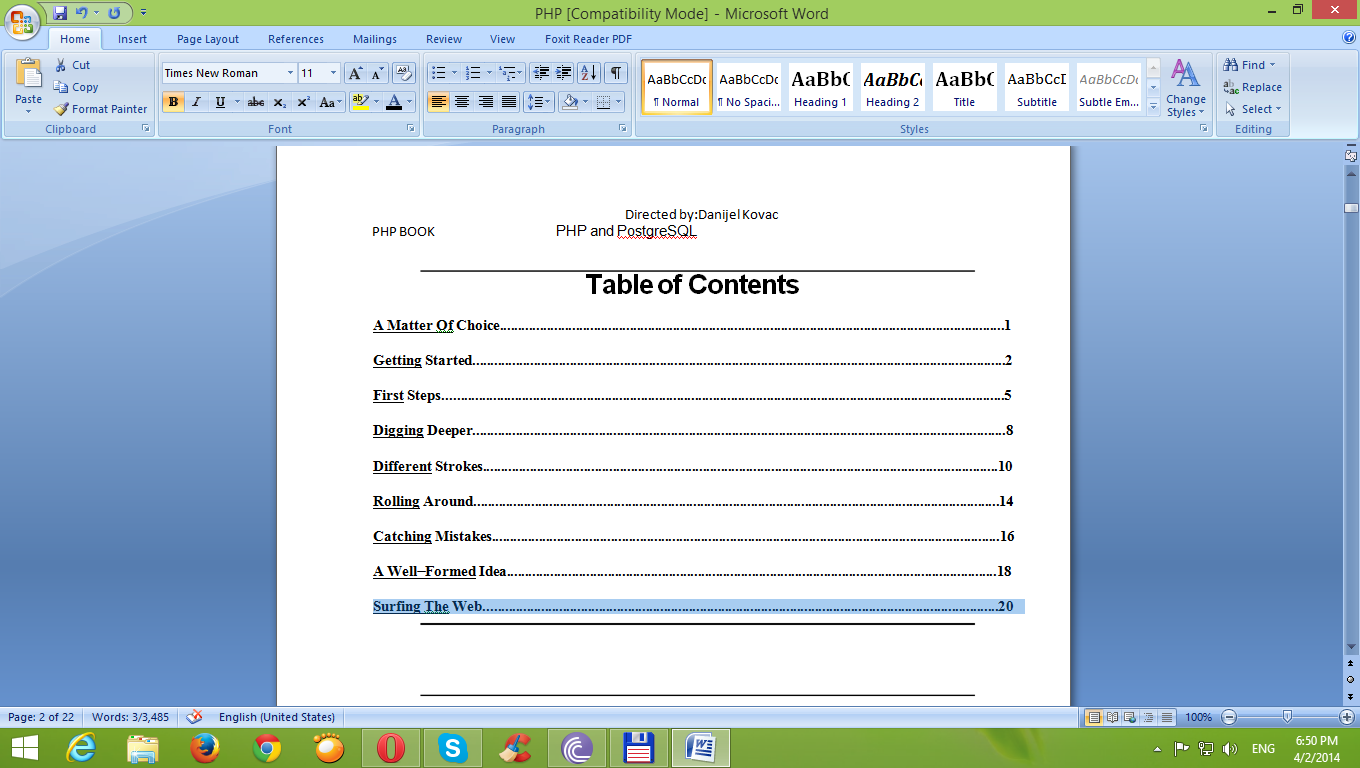Click the Clear Formatting icon

[x=403, y=73]
